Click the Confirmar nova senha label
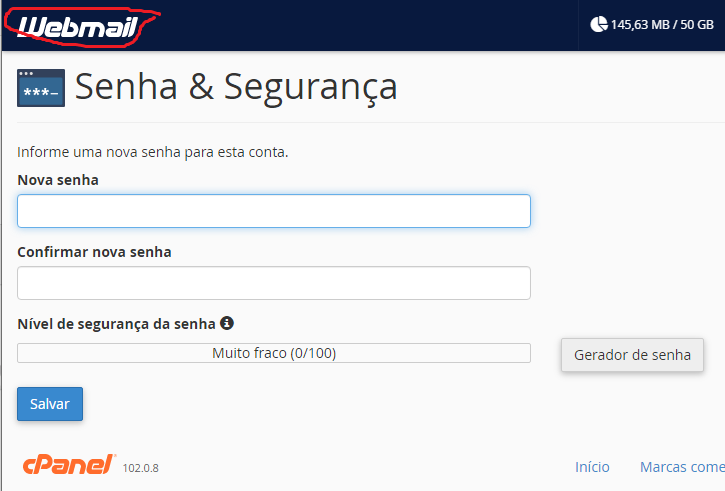Screen dimensions: 725x491 (x=94, y=252)
